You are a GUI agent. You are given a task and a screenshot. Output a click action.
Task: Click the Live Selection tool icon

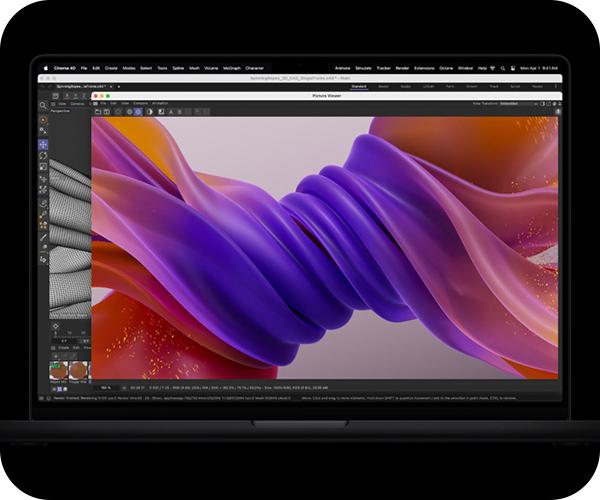point(44,130)
